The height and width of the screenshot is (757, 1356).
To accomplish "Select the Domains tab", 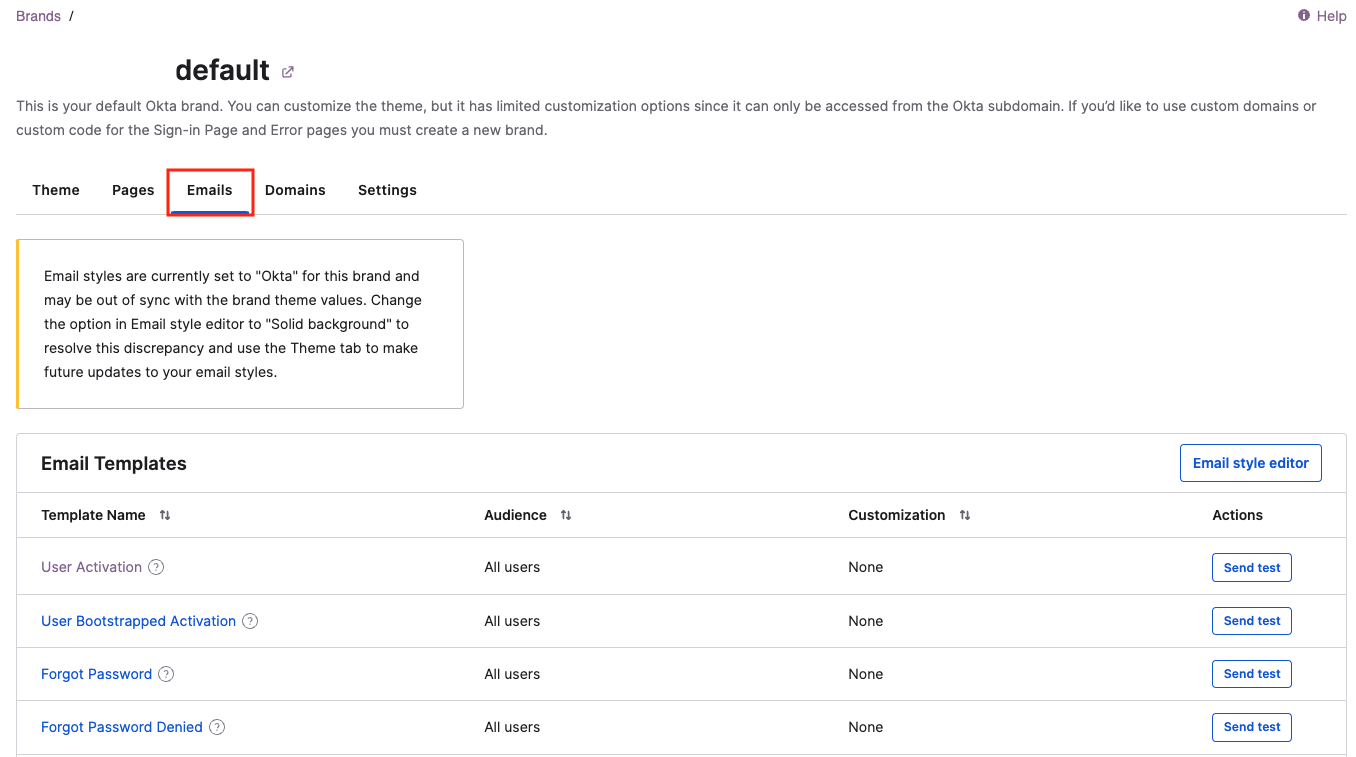I will (x=295, y=190).
